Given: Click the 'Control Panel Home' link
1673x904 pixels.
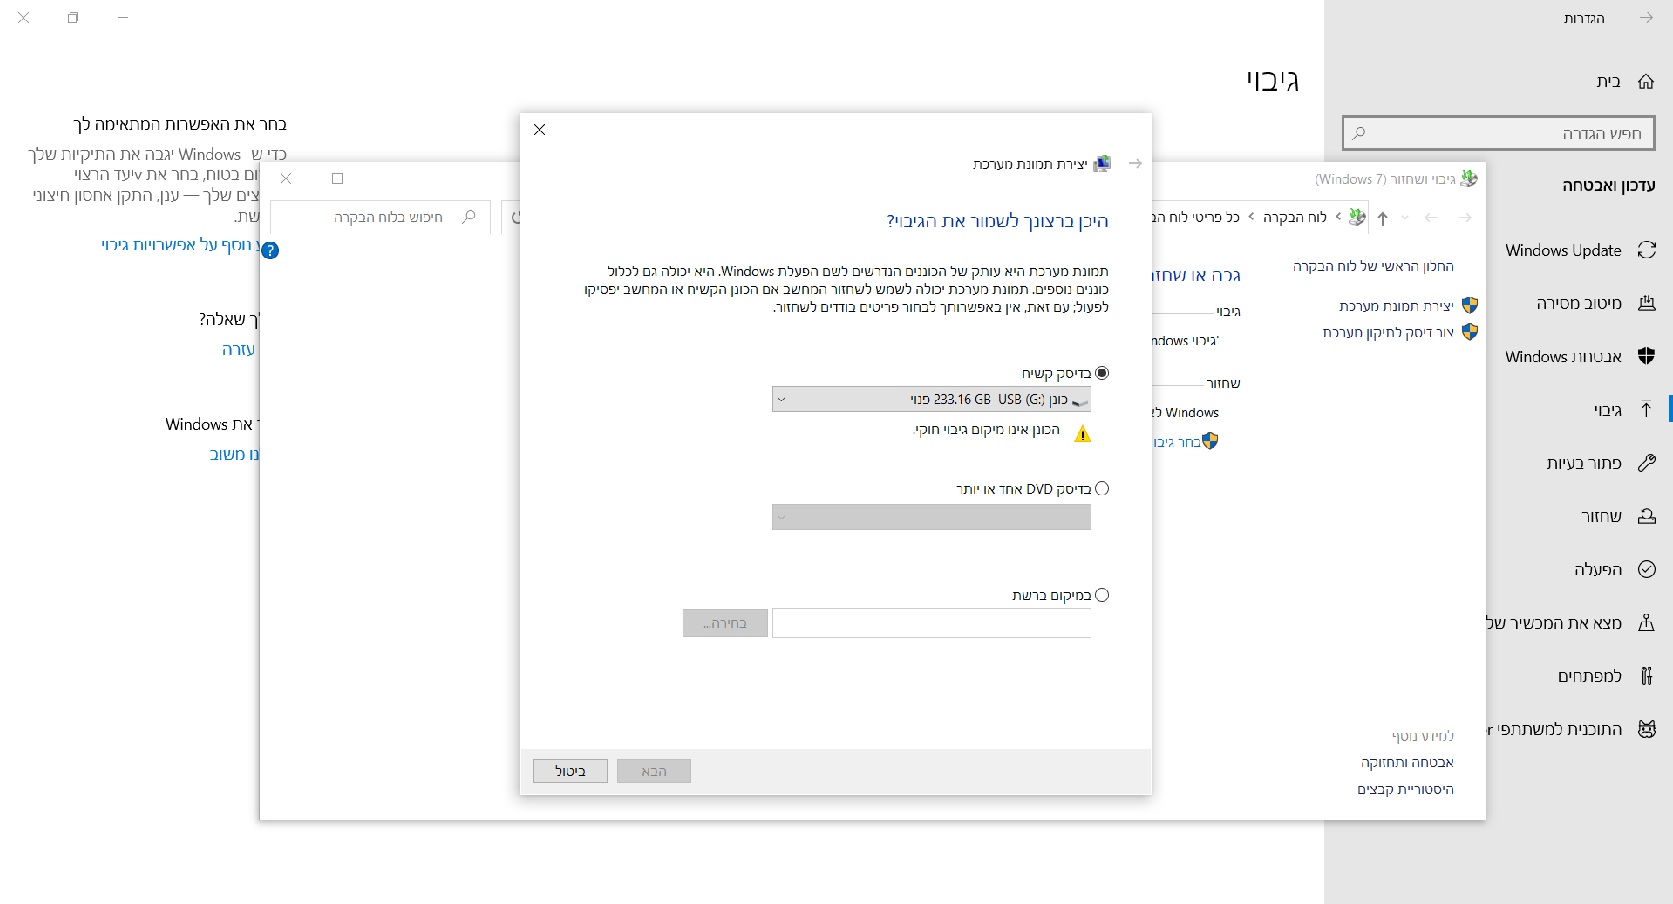Looking at the screenshot, I should click(1373, 266).
